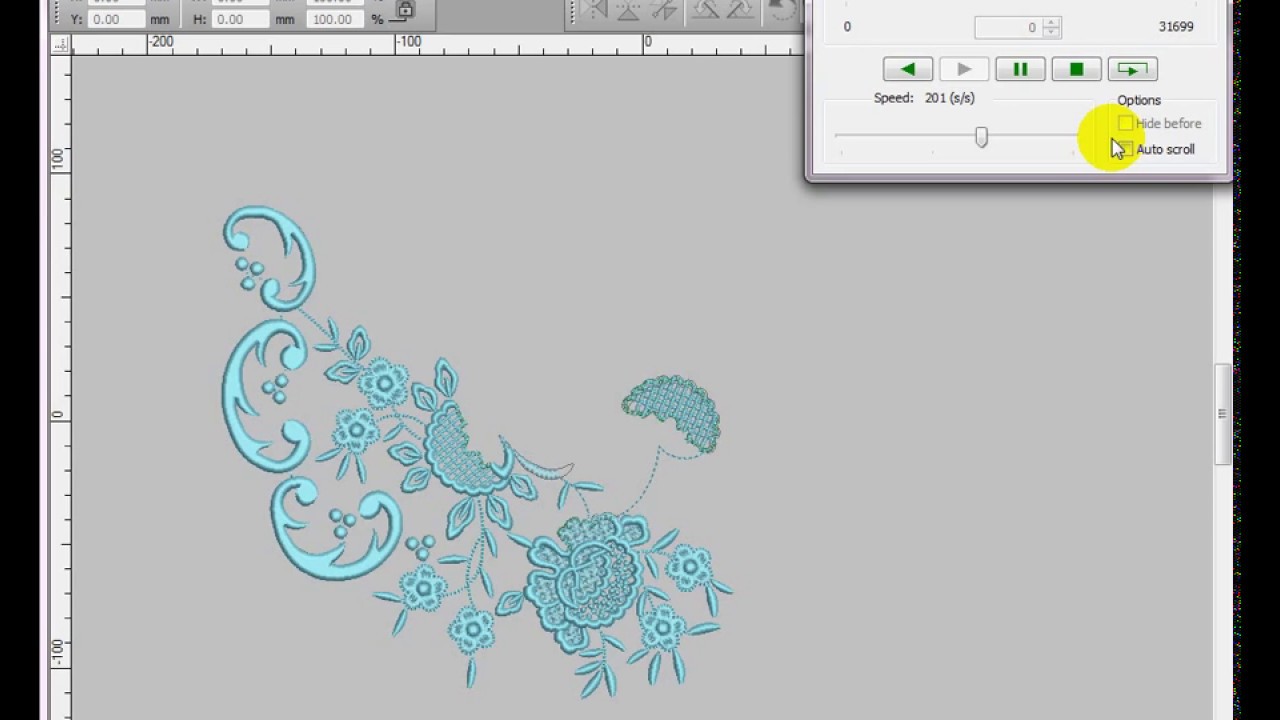Click the Y position field
1280x720 pixels.
(116, 19)
